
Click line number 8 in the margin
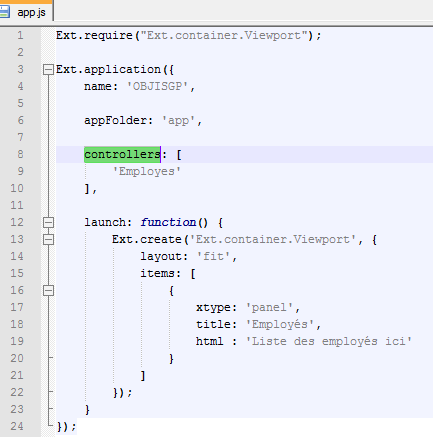click(20, 154)
